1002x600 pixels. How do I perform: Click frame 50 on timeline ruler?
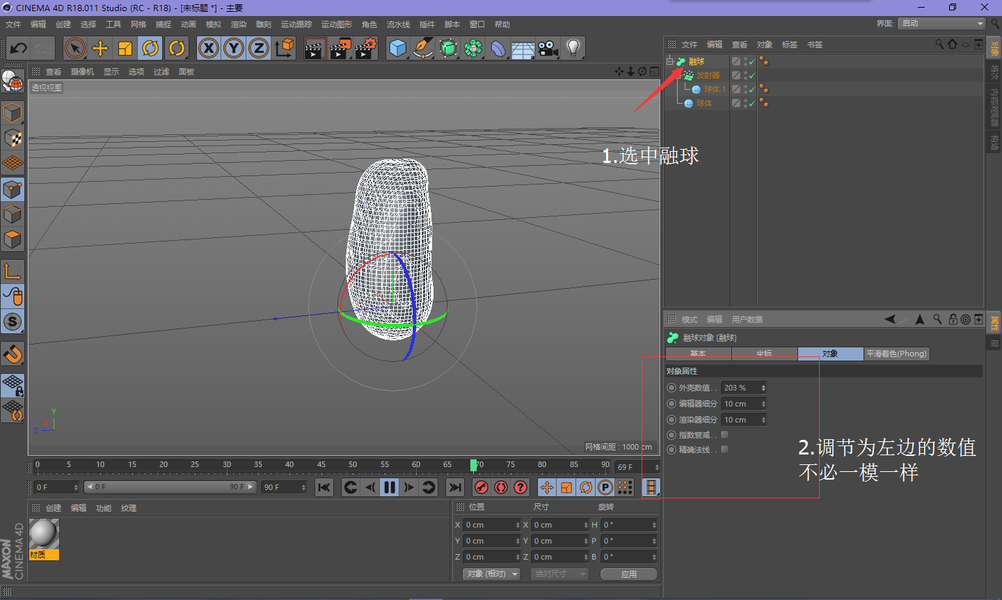[353, 465]
